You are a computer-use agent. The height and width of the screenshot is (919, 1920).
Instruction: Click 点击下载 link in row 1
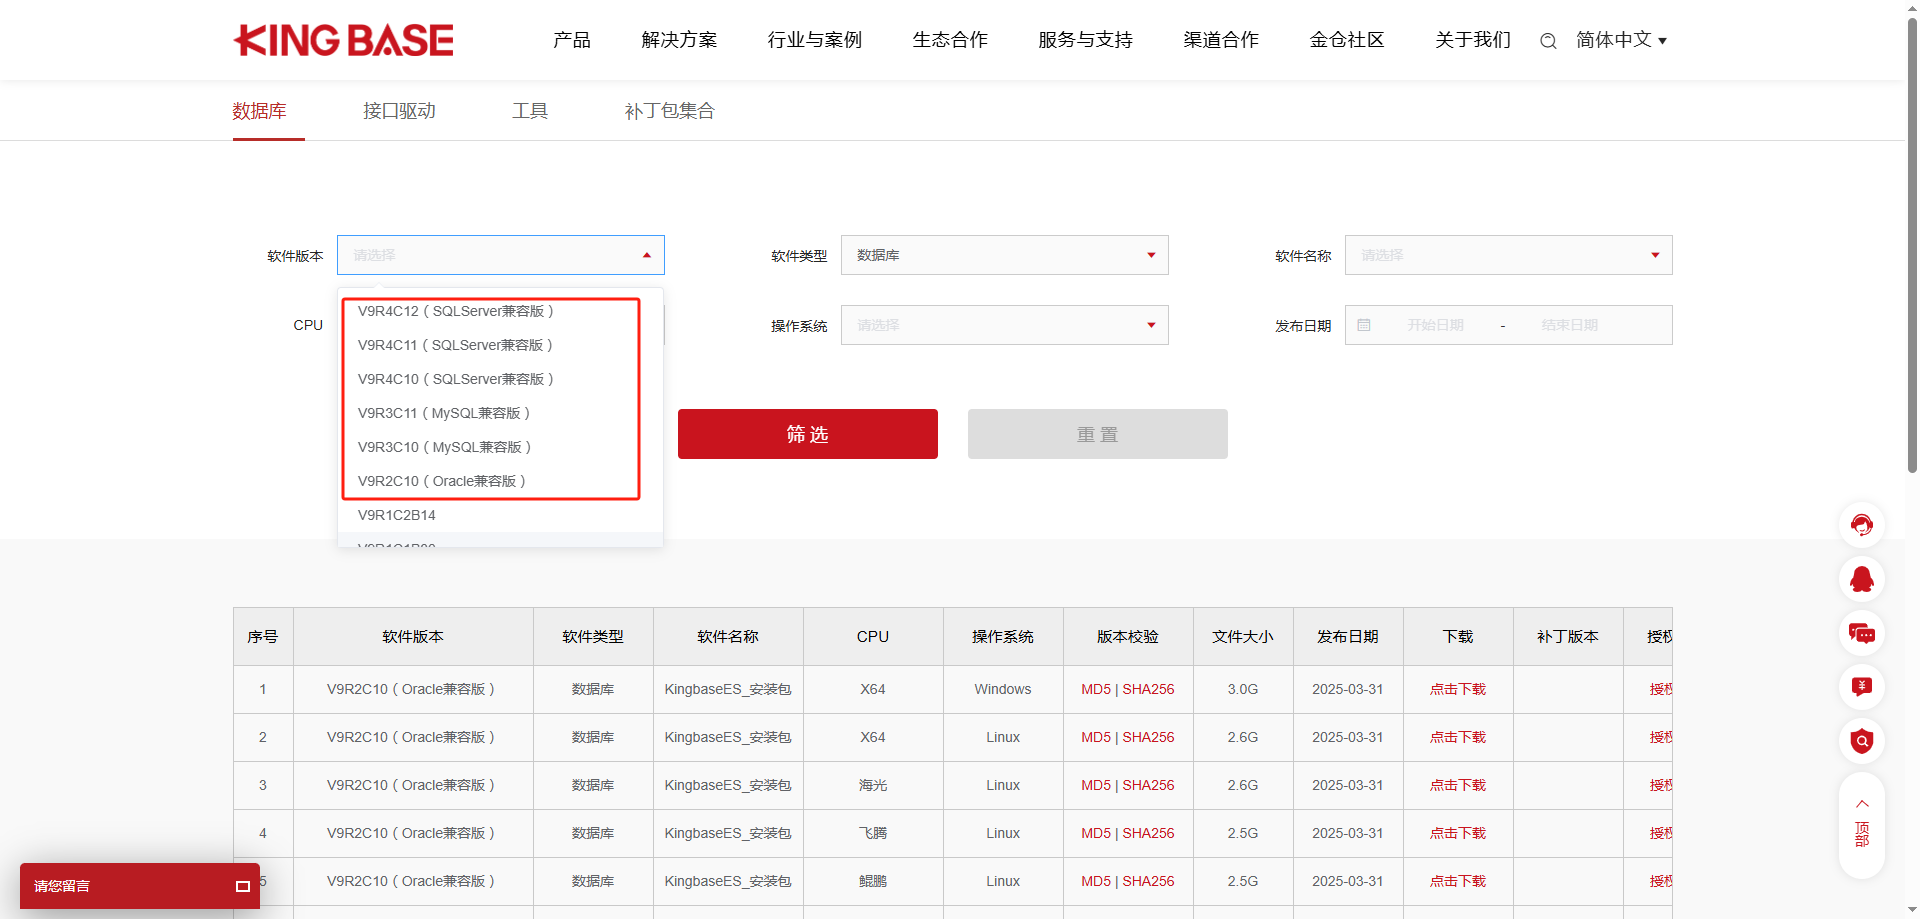pos(1457,689)
